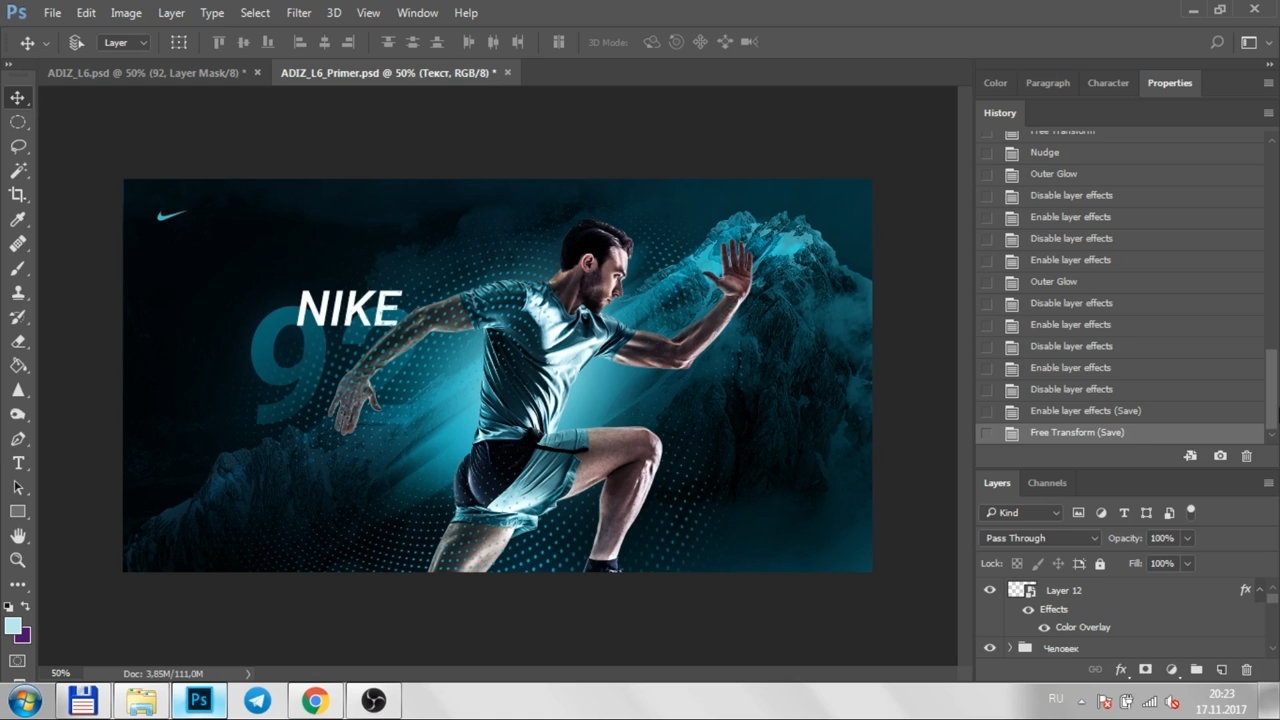
Task: Create a new group folder
Action: pyautogui.click(x=1196, y=669)
